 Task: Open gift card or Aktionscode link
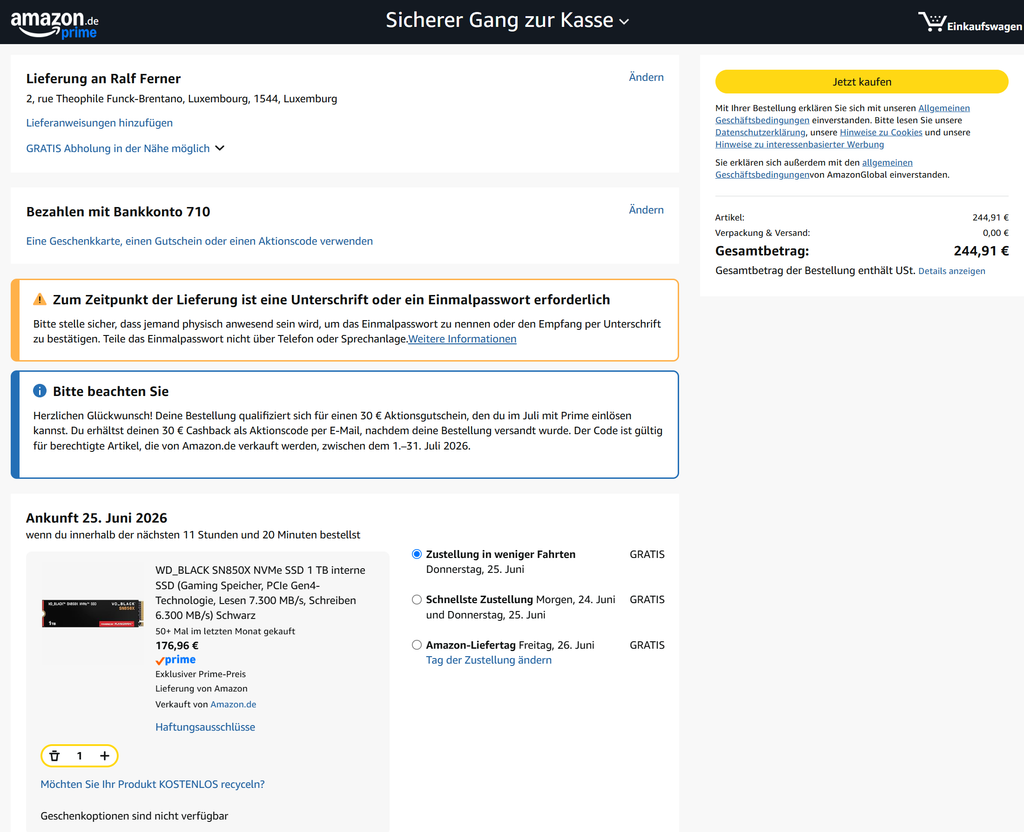tap(199, 241)
